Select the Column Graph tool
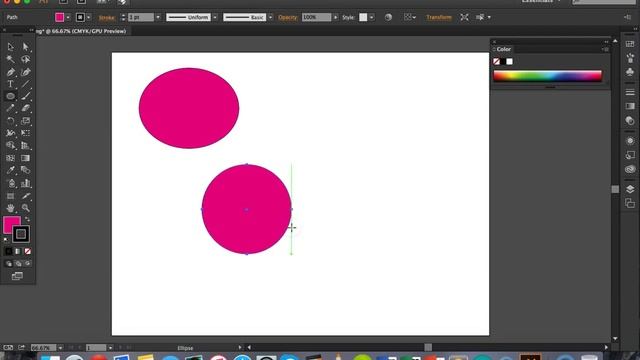640x360 pixels. click(x=25, y=183)
